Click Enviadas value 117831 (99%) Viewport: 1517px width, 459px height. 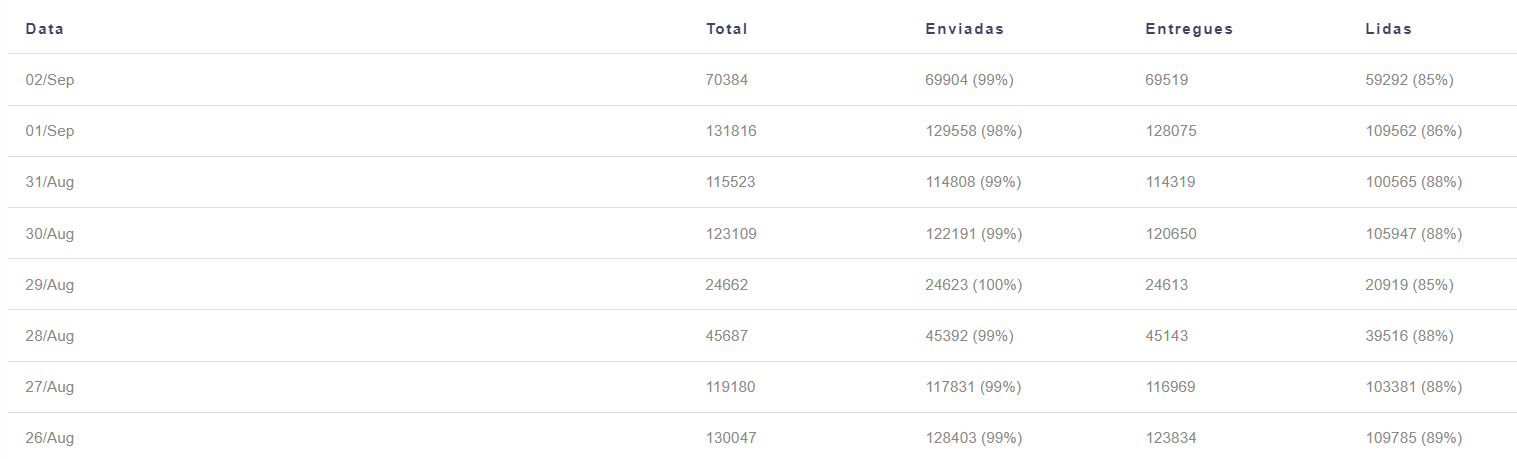[x=974, y=387]
